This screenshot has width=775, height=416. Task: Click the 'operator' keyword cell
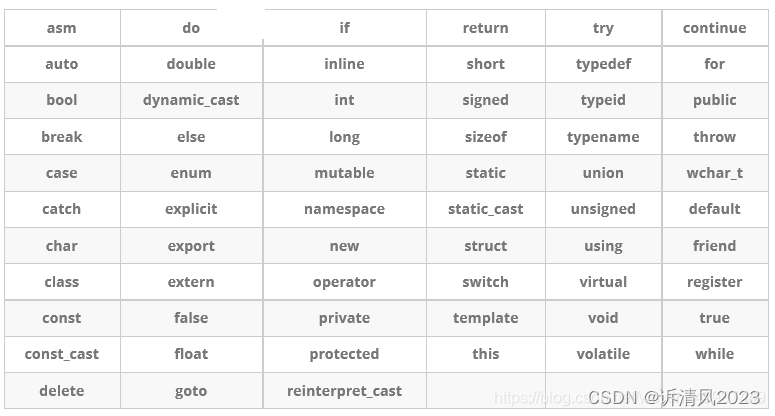click(344, 282)
